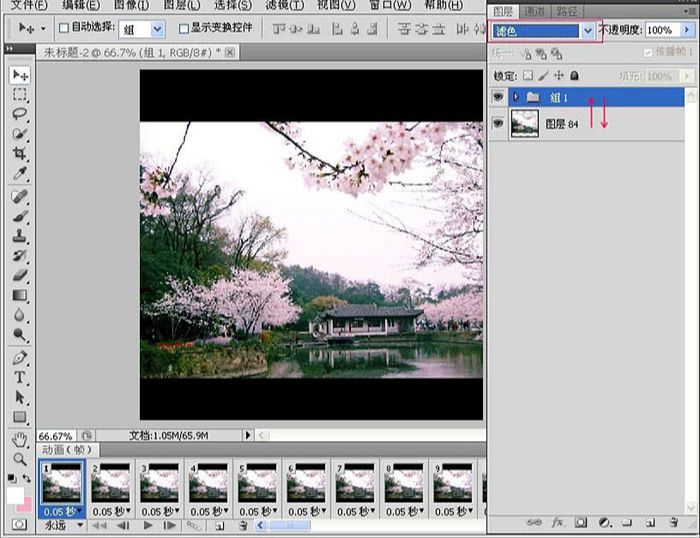Click duplicate selected frame icon
Screen dimensions: 700x538
point(220,525)
